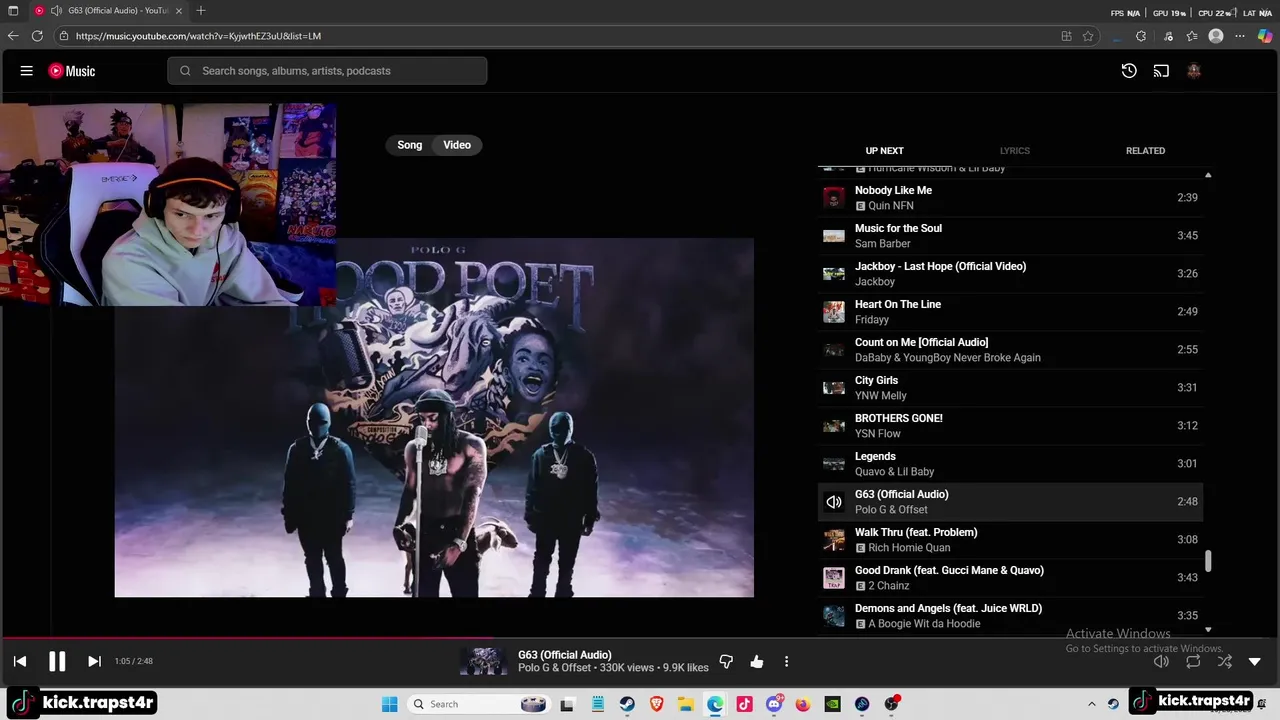Screen dimensions: 1280x720
Task: Play BROTHERS GONE! by YSN Flow
Action: 1010,426
